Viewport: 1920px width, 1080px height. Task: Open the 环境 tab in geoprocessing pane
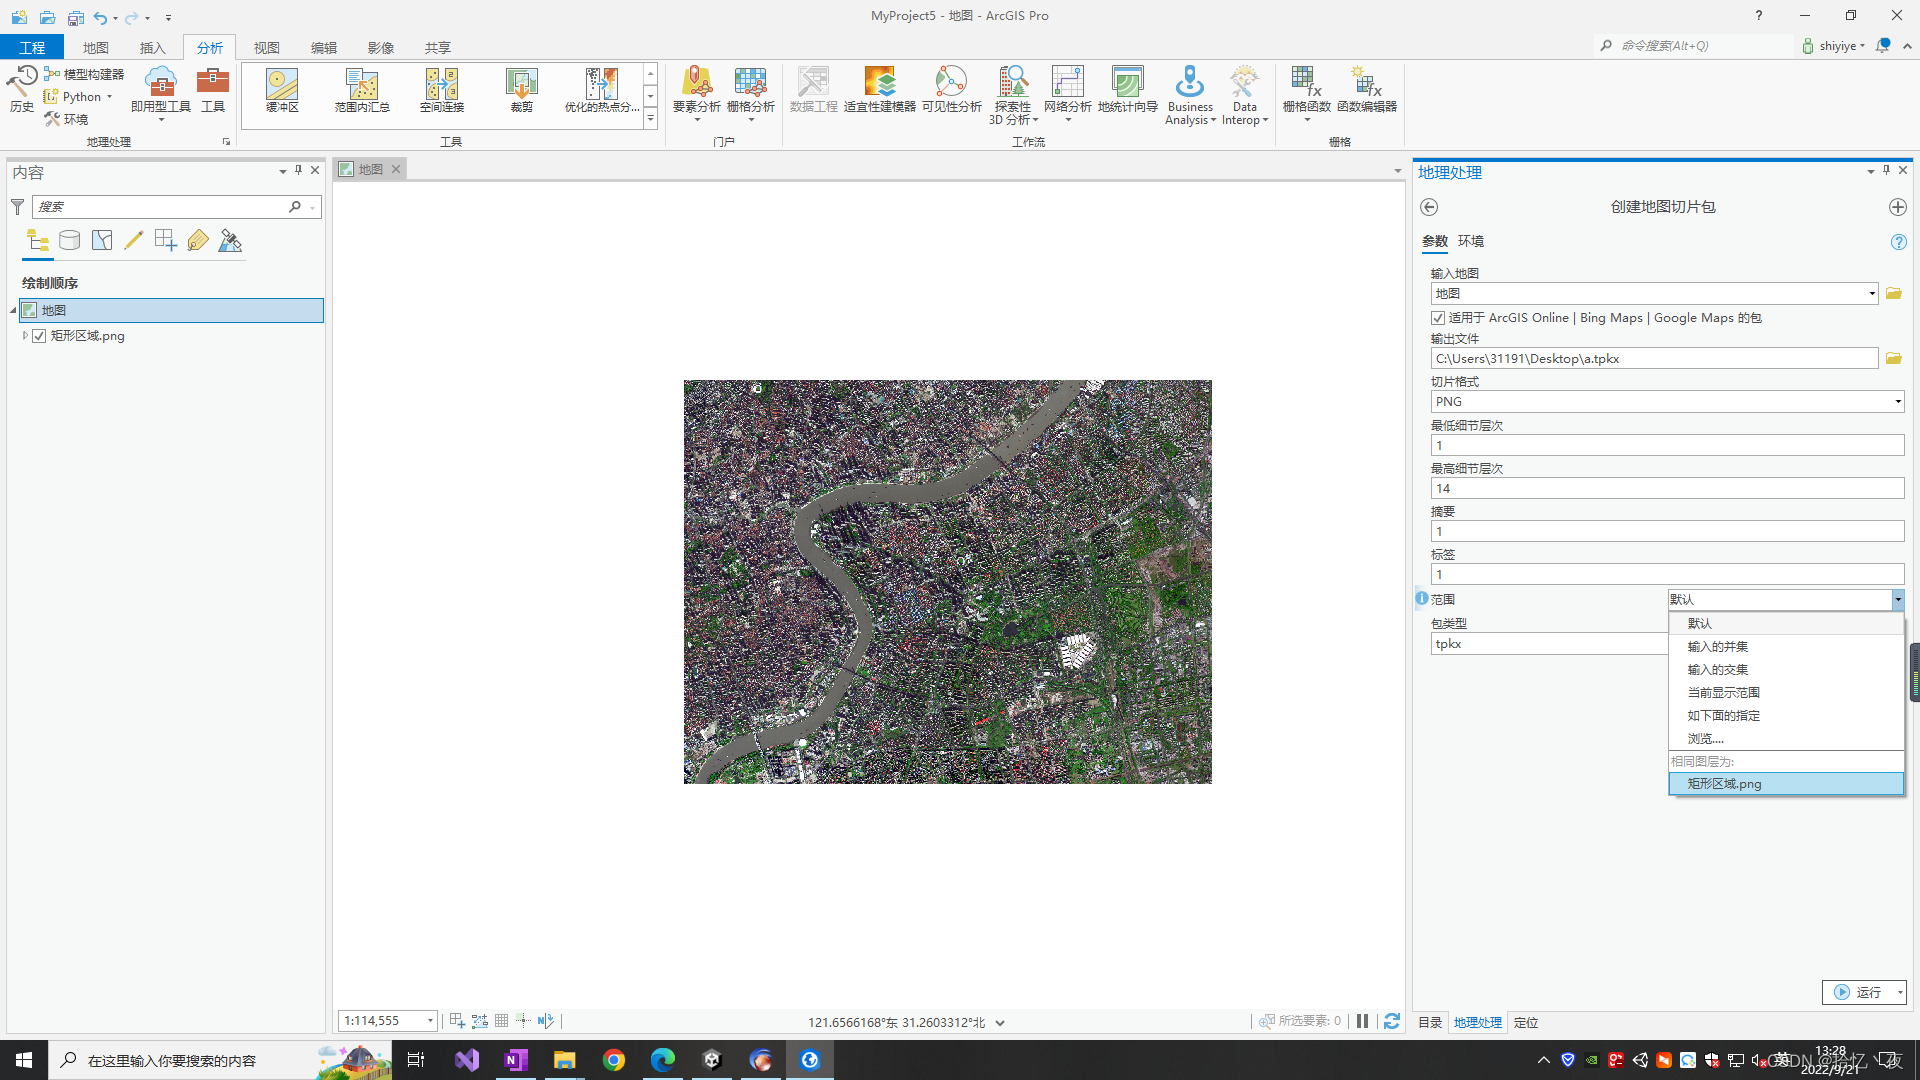tap(1471, 241)
